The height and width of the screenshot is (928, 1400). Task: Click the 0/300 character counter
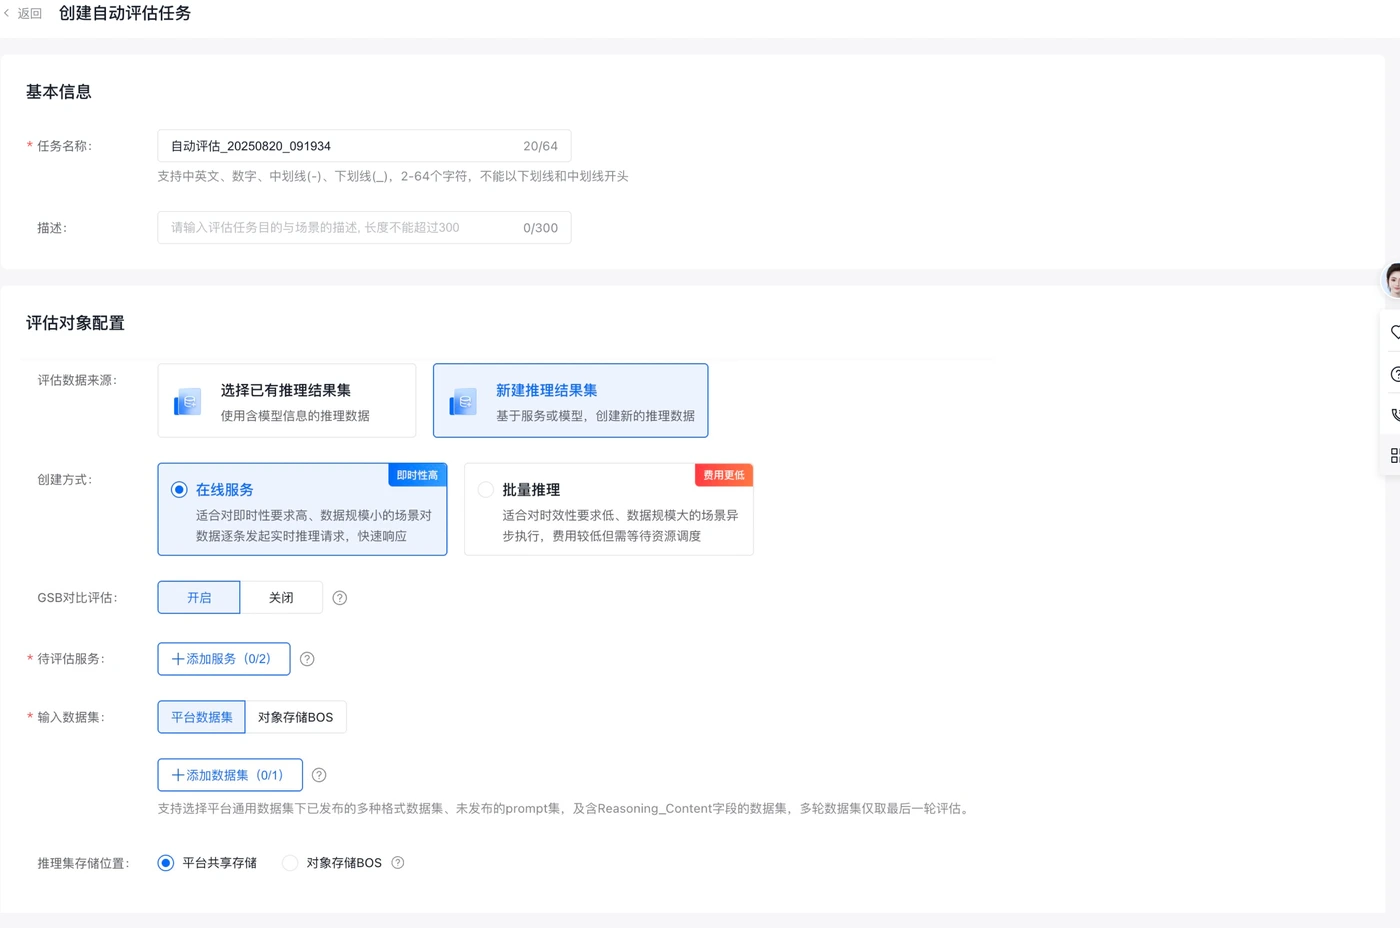click(541, 228)
